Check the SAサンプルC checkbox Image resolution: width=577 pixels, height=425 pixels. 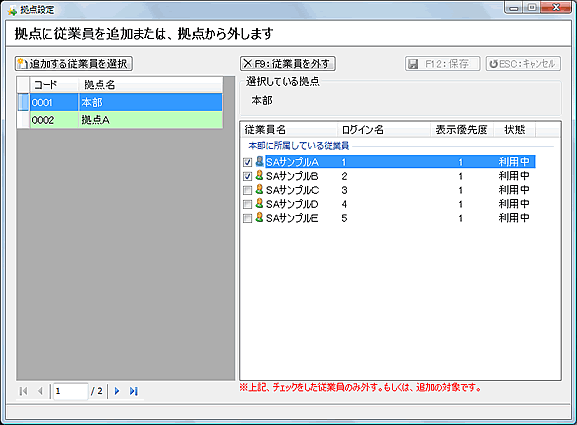pyautogui.click(x=248, y=190)
